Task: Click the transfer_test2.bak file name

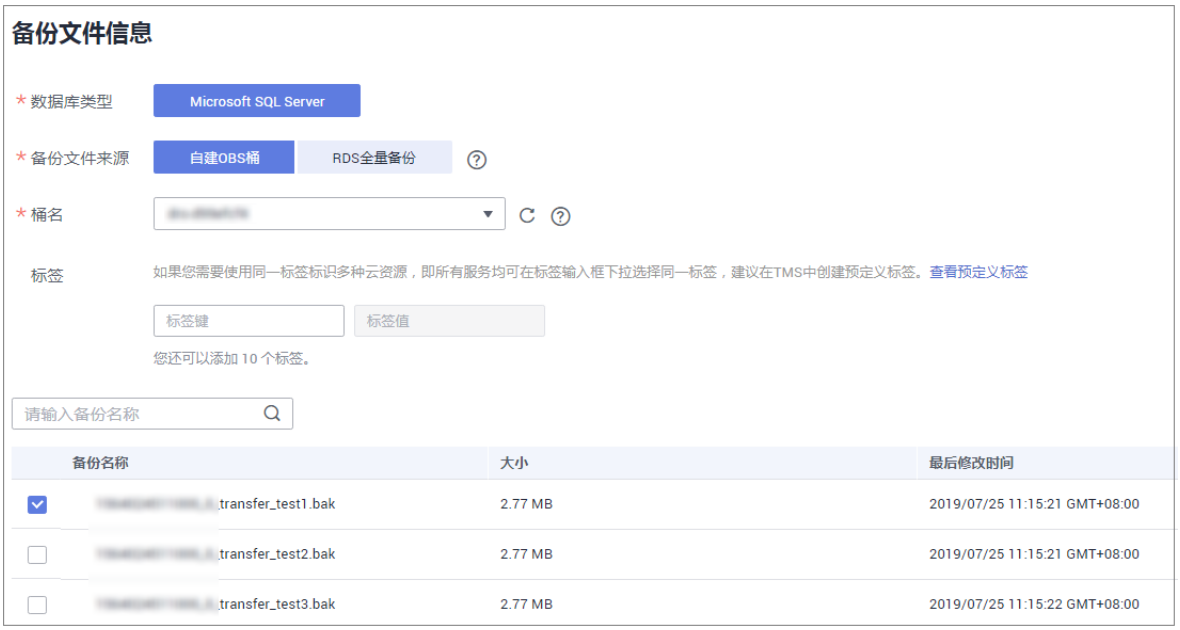Action: (276, 554)
